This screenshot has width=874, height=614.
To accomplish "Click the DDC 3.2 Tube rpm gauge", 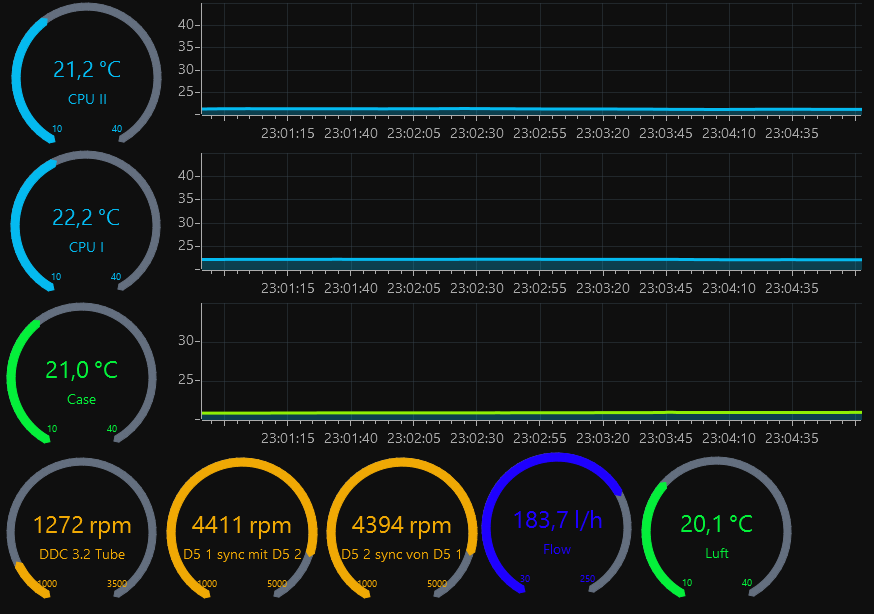I will coord(81,528).
